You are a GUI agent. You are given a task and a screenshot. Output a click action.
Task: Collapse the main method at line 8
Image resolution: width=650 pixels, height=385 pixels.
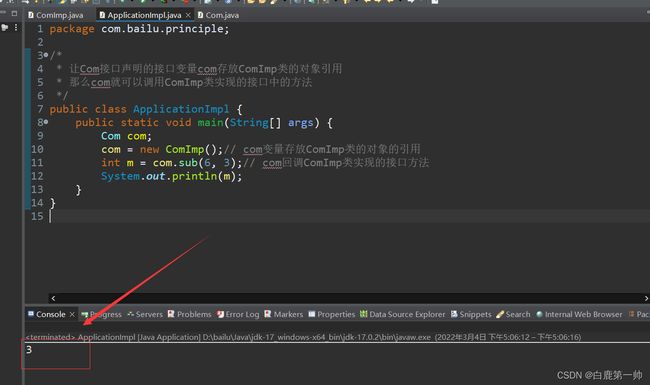click(x=46, y=122)
